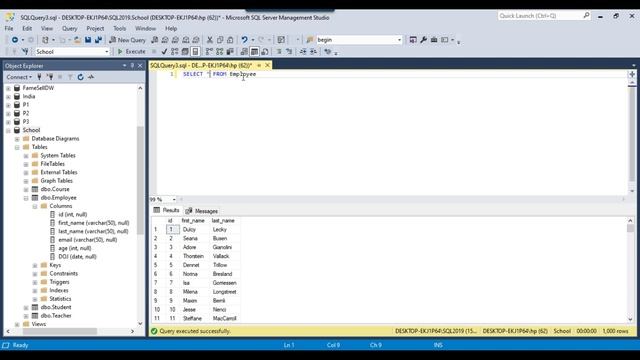The height and width of the screenshot is (360, 640).
Task: Click the Change Connection icon left of School dropdown
Action: pyautogui.click(x=25, y=51)
